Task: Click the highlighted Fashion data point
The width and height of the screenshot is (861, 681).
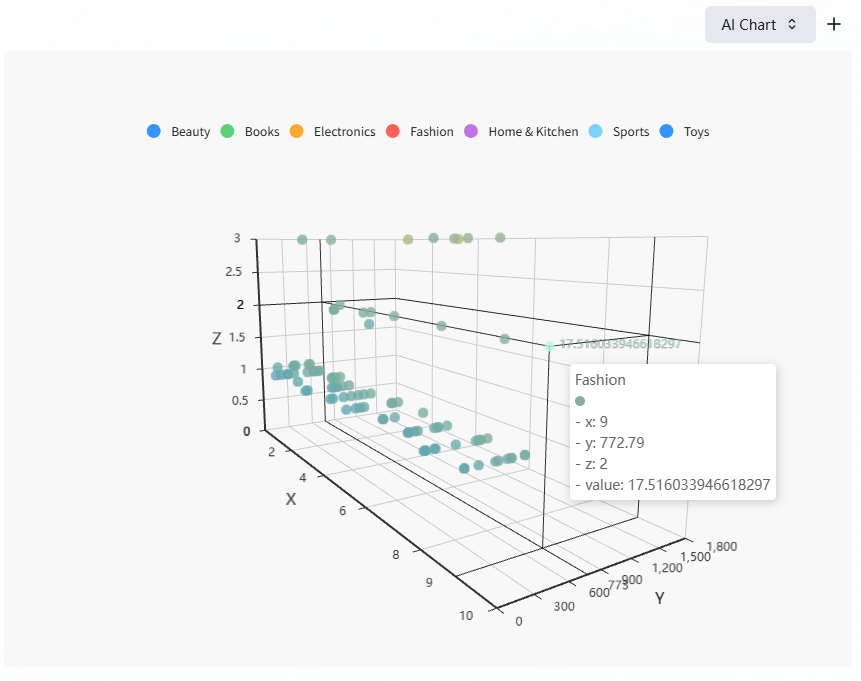Action: pyautogui.click(x=548, y=347)
